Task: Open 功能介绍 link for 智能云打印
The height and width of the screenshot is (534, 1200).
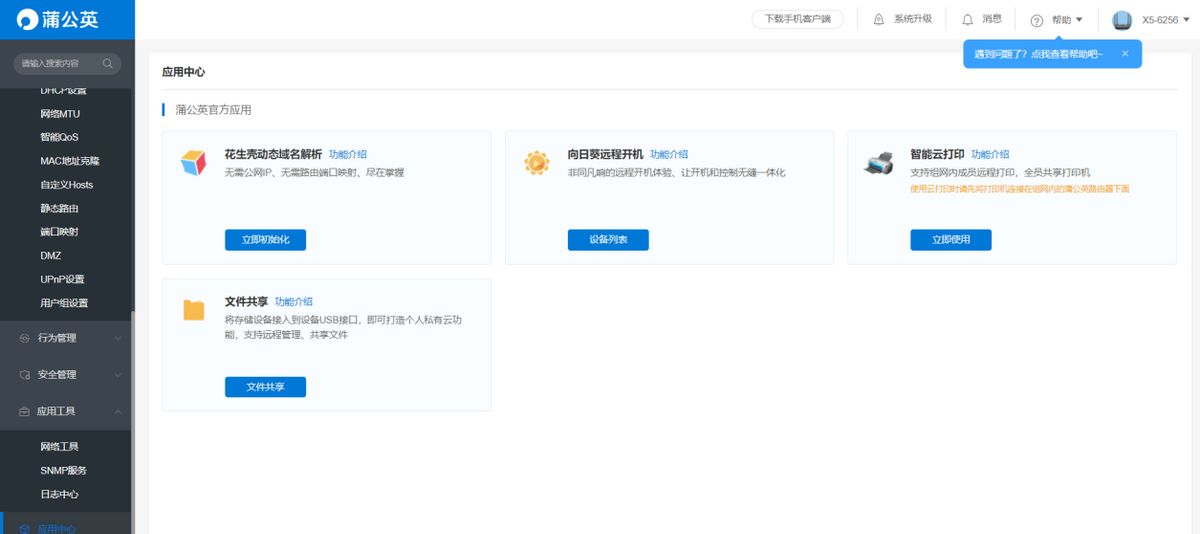Action: [x=990, y=155]
